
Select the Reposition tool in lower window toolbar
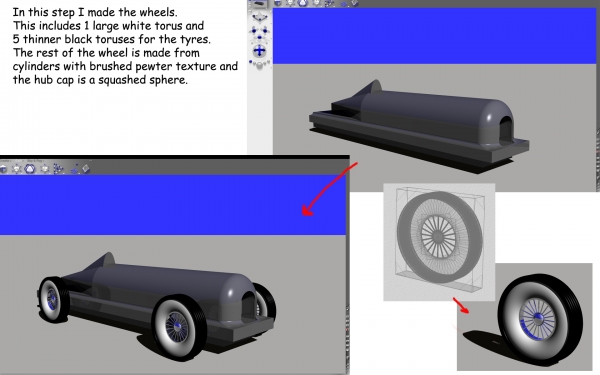pos(45,169)
